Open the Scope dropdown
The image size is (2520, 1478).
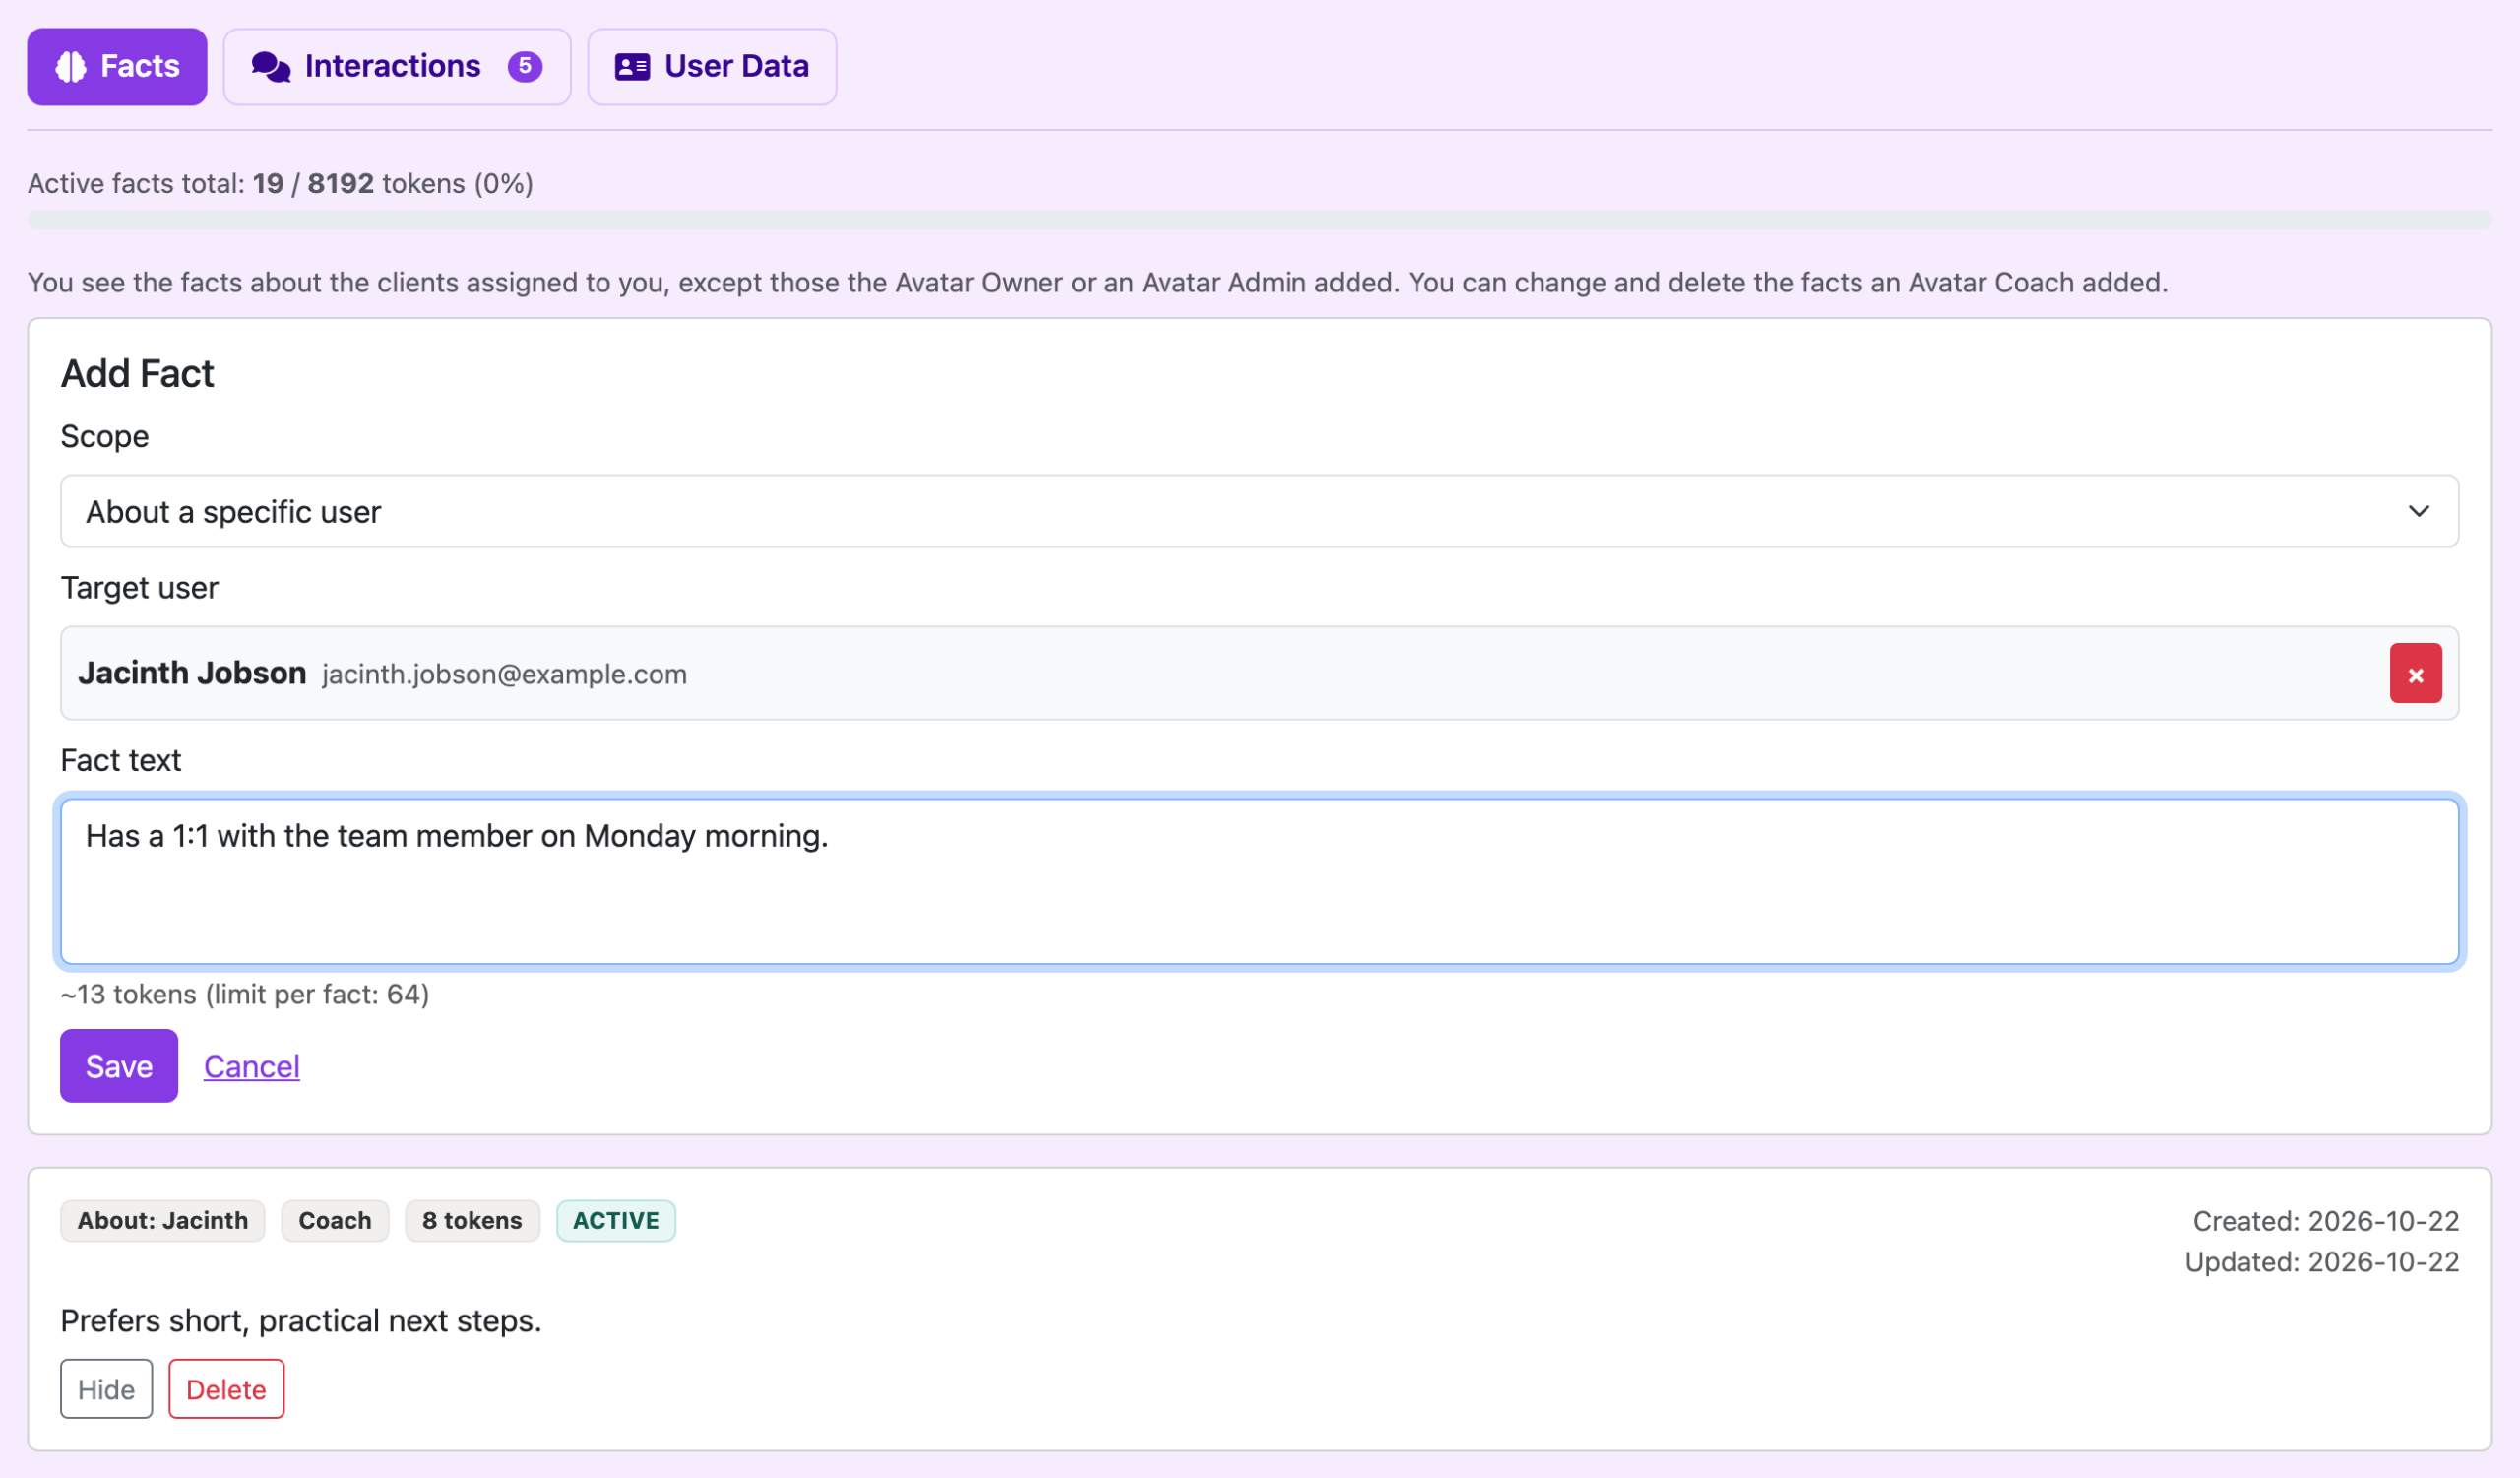(x=1259, y=511)
